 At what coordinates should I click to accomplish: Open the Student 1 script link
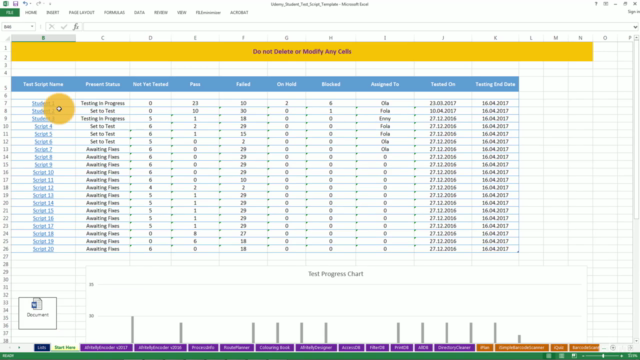43,103
